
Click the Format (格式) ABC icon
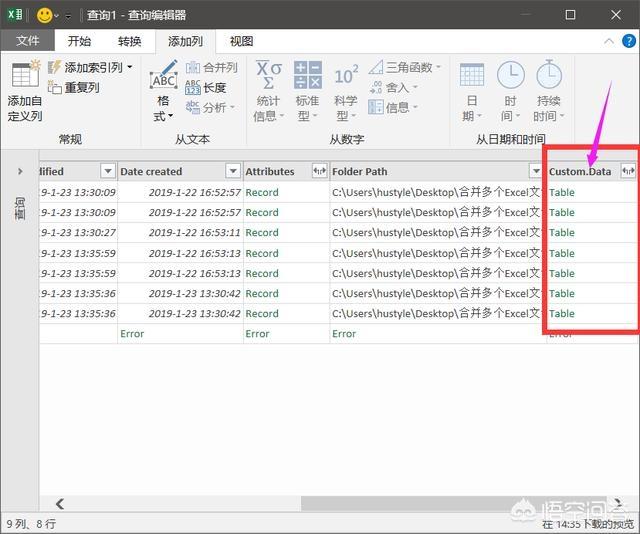[164, 76]
